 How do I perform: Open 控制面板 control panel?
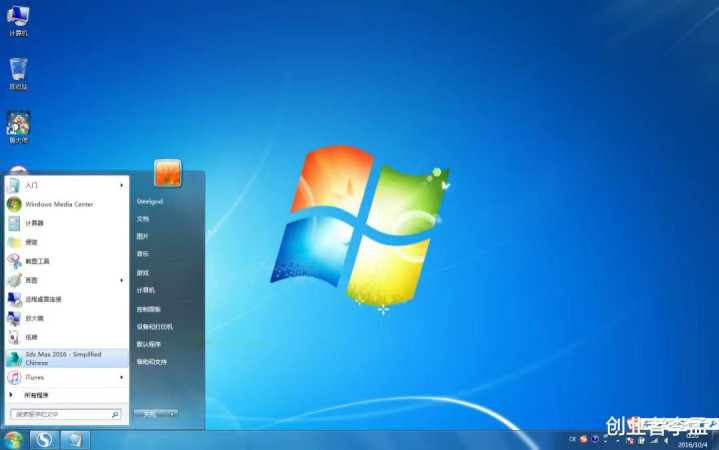pyautogui.click(x=148, y=309)
